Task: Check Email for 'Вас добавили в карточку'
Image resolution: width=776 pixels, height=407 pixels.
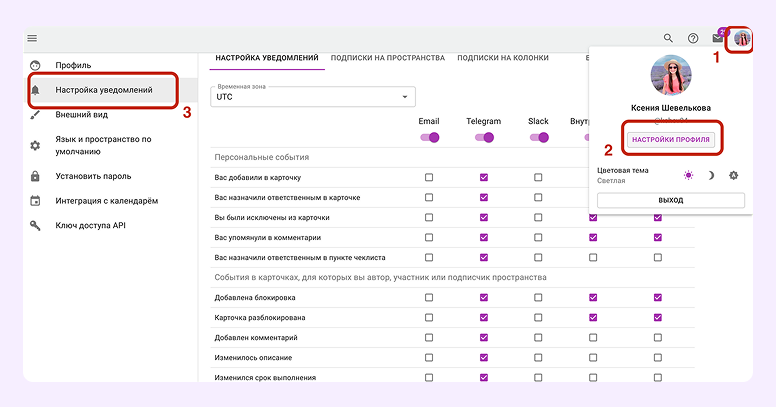Action: point(429,177)
